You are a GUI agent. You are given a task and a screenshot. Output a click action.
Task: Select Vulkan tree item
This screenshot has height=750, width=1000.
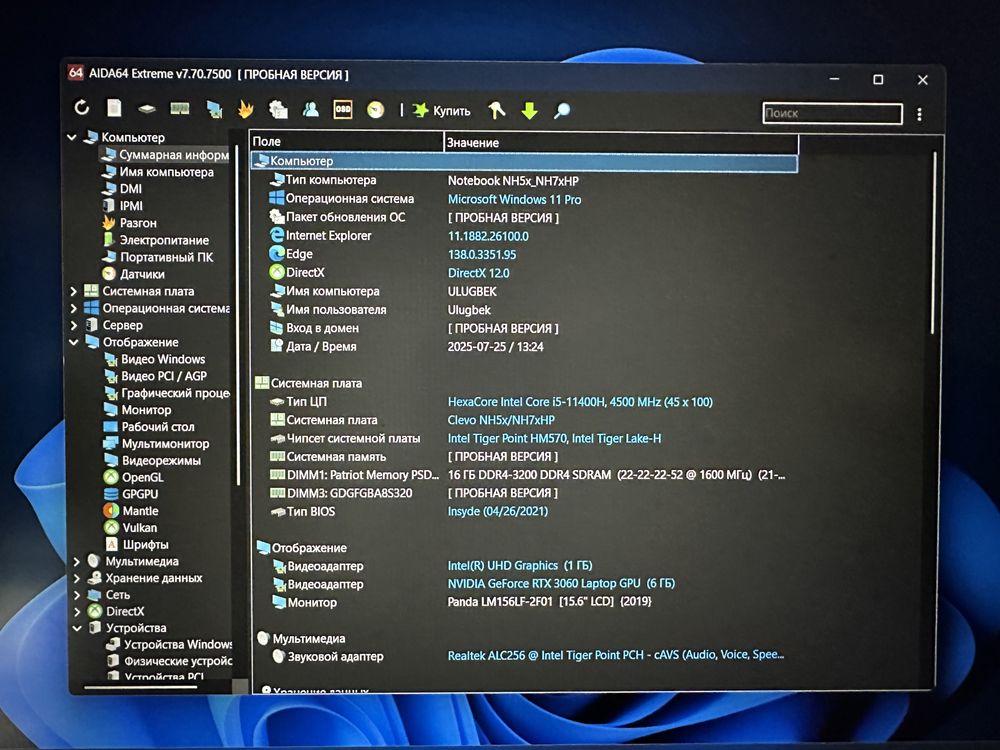tap(130, 527)
